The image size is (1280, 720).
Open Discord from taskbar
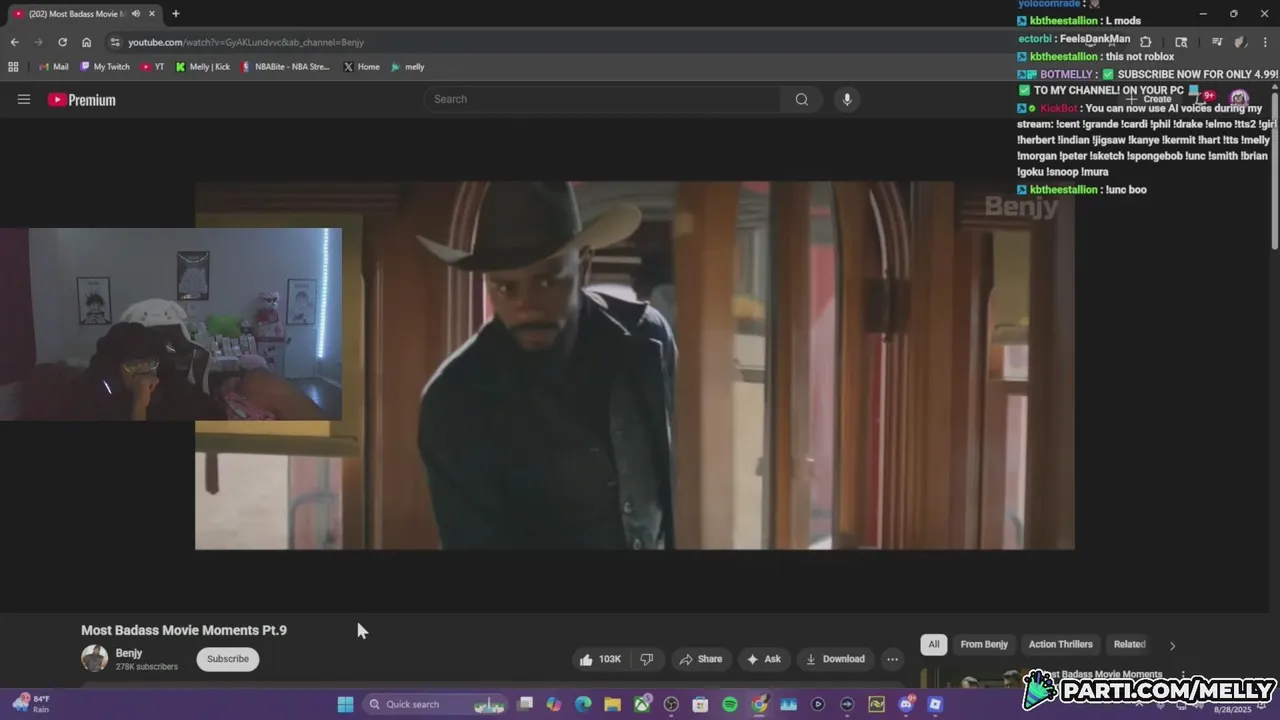tap(906, 704)
